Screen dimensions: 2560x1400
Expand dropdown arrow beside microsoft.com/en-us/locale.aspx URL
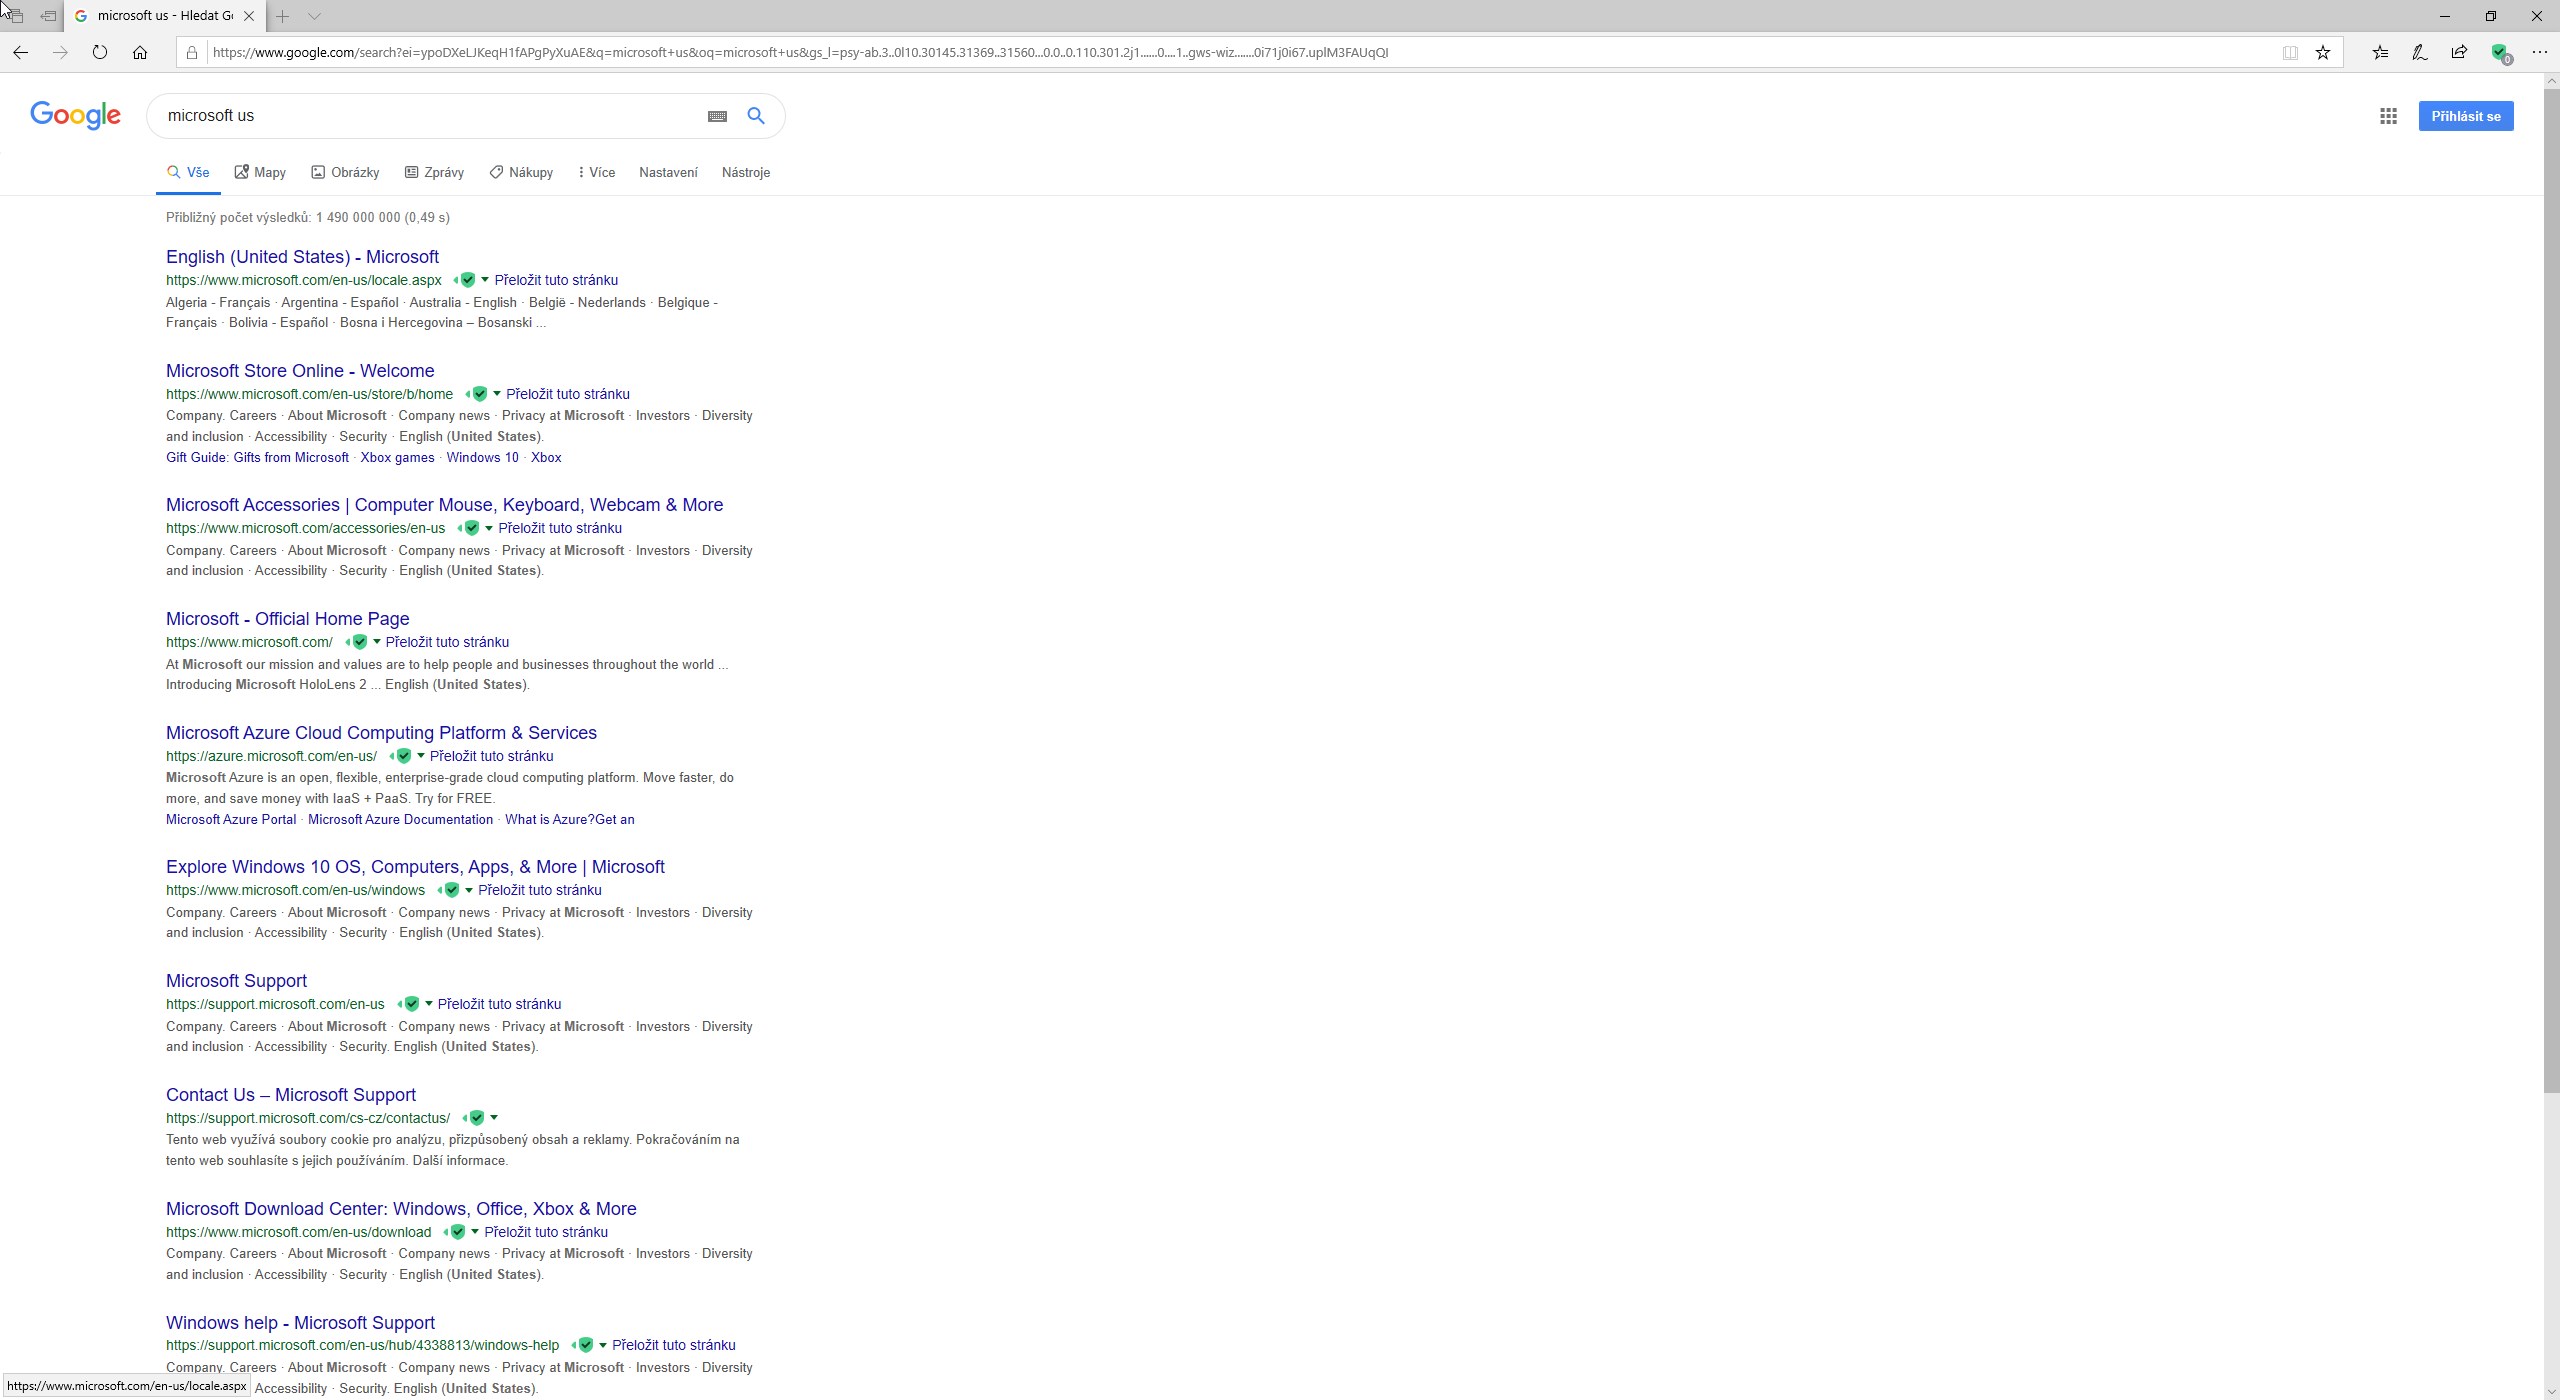485,280
